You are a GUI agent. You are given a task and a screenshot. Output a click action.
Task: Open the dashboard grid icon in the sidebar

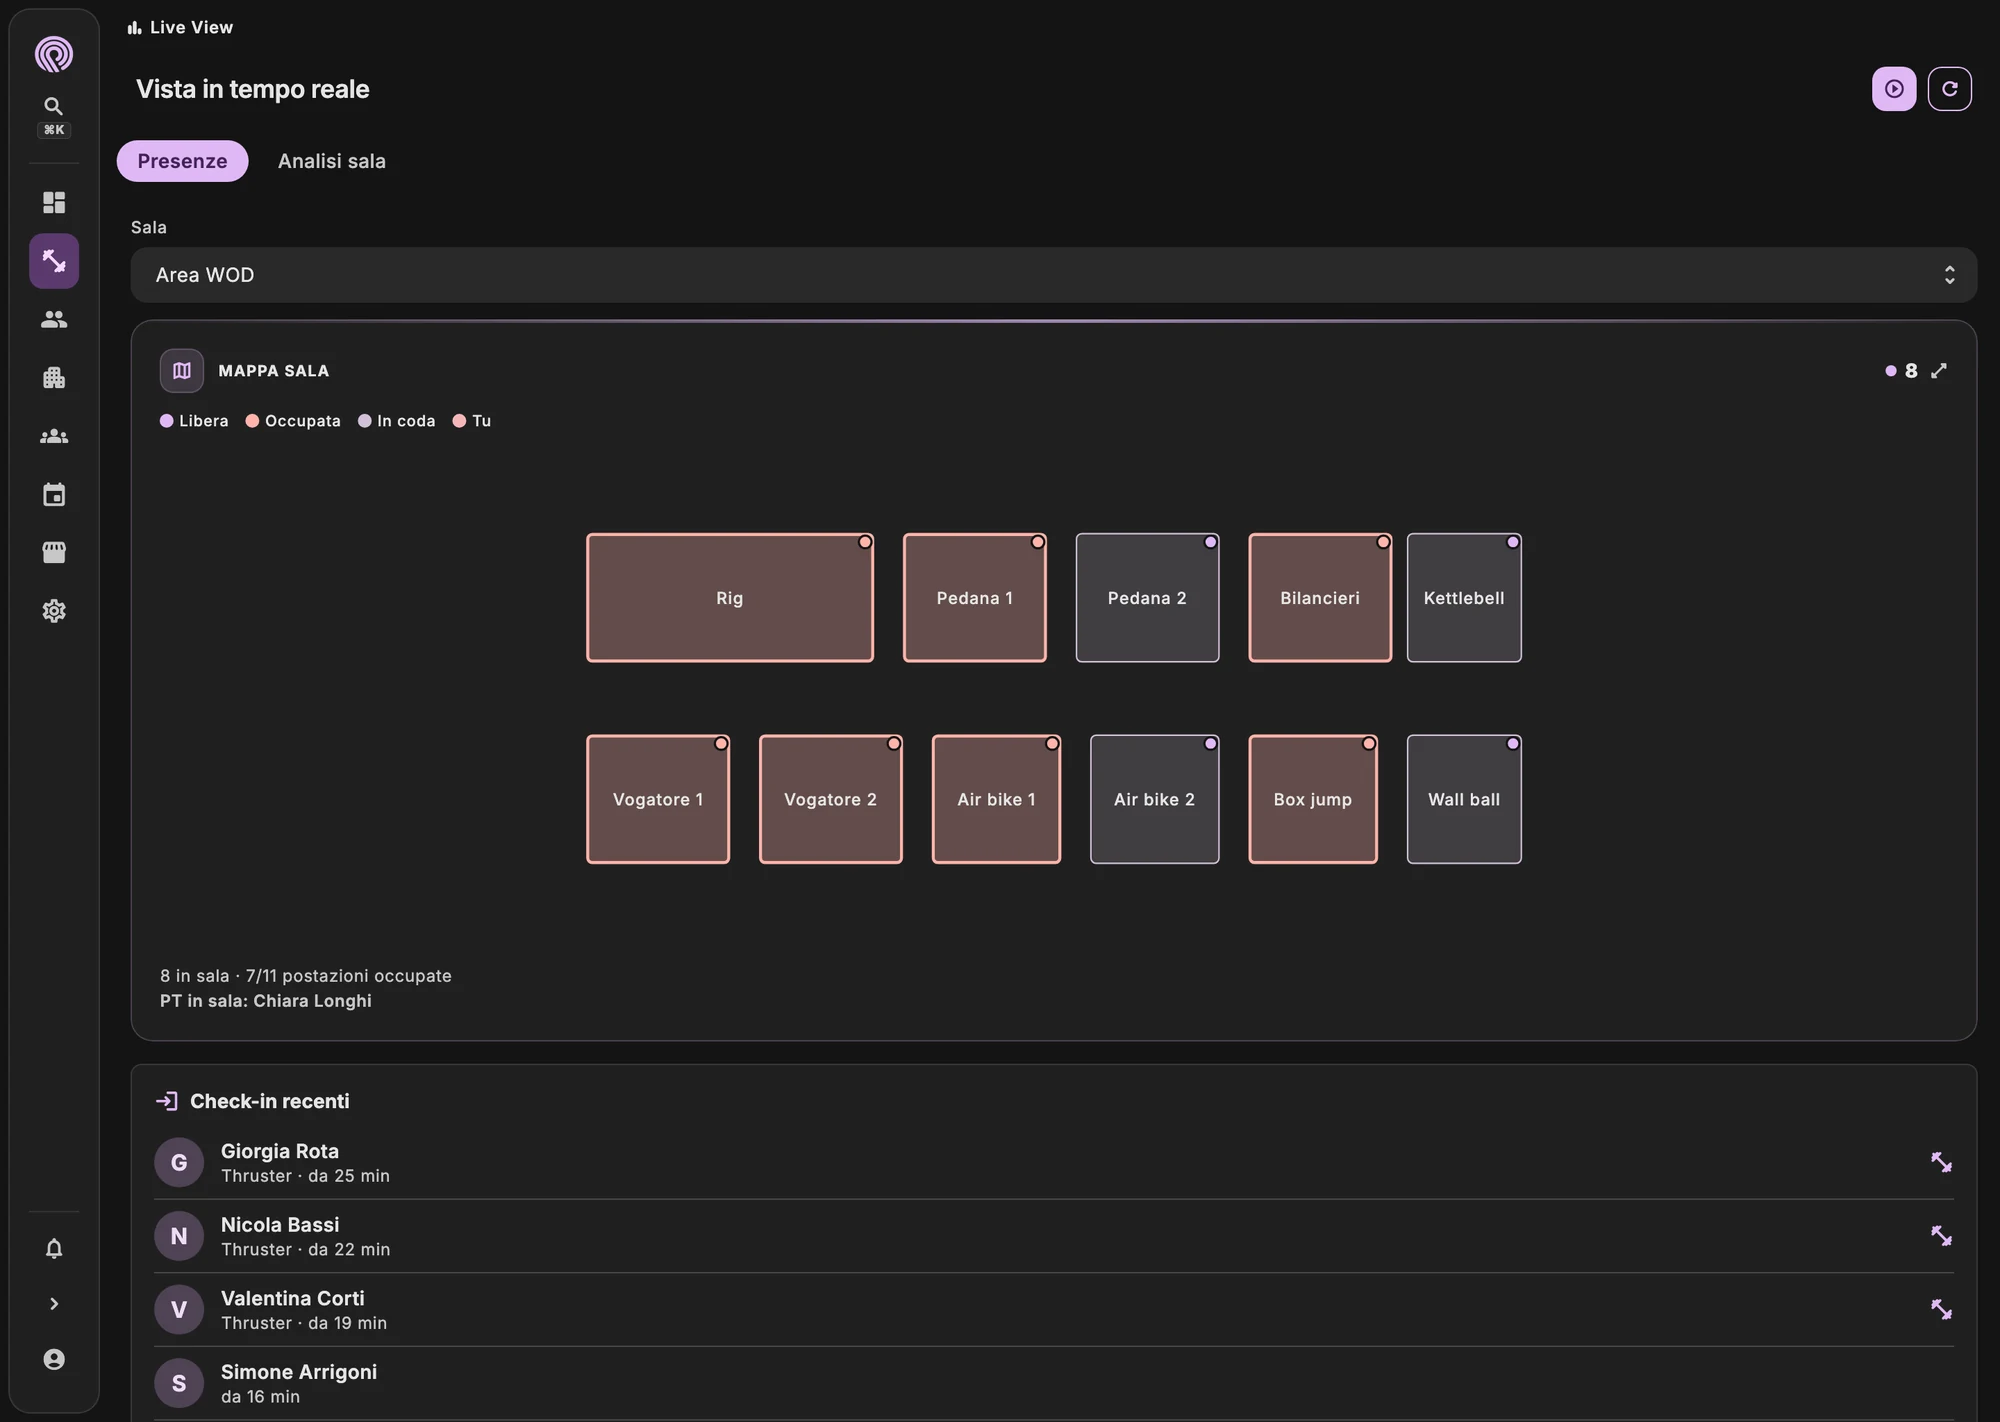click(54, 203)
